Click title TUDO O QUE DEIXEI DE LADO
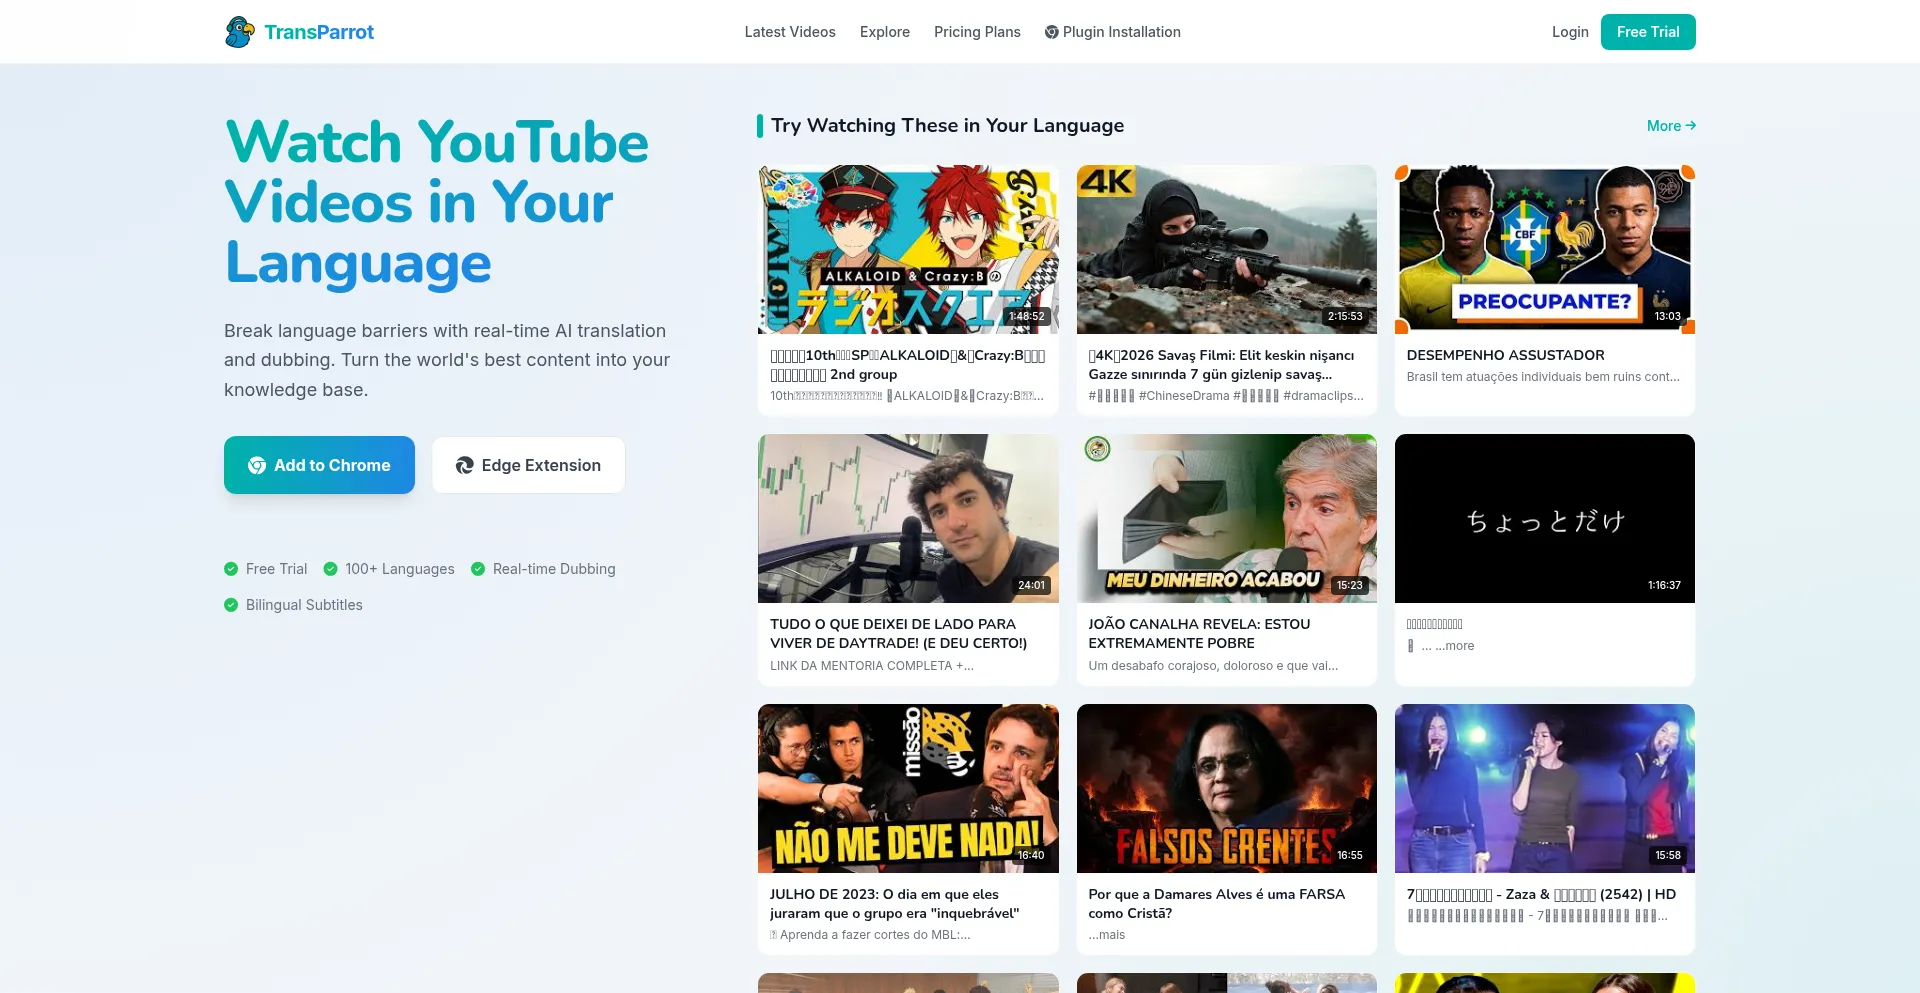Image resolution: width=1920 pixels, height=993 pixels. point(898,634)
